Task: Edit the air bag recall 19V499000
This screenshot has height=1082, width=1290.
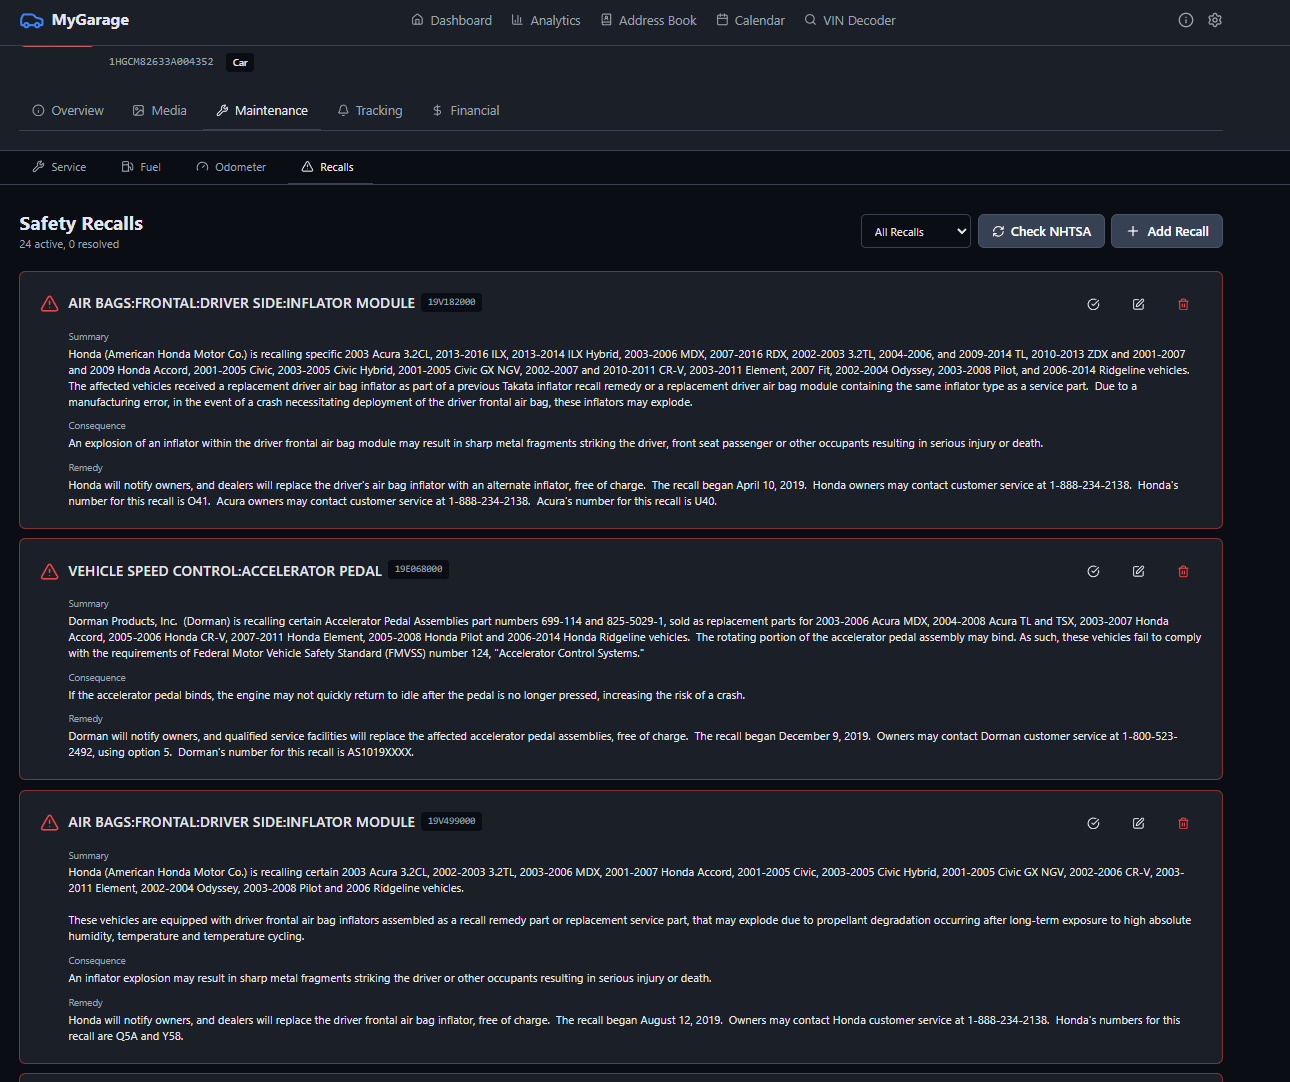Action: [1138, 823]
